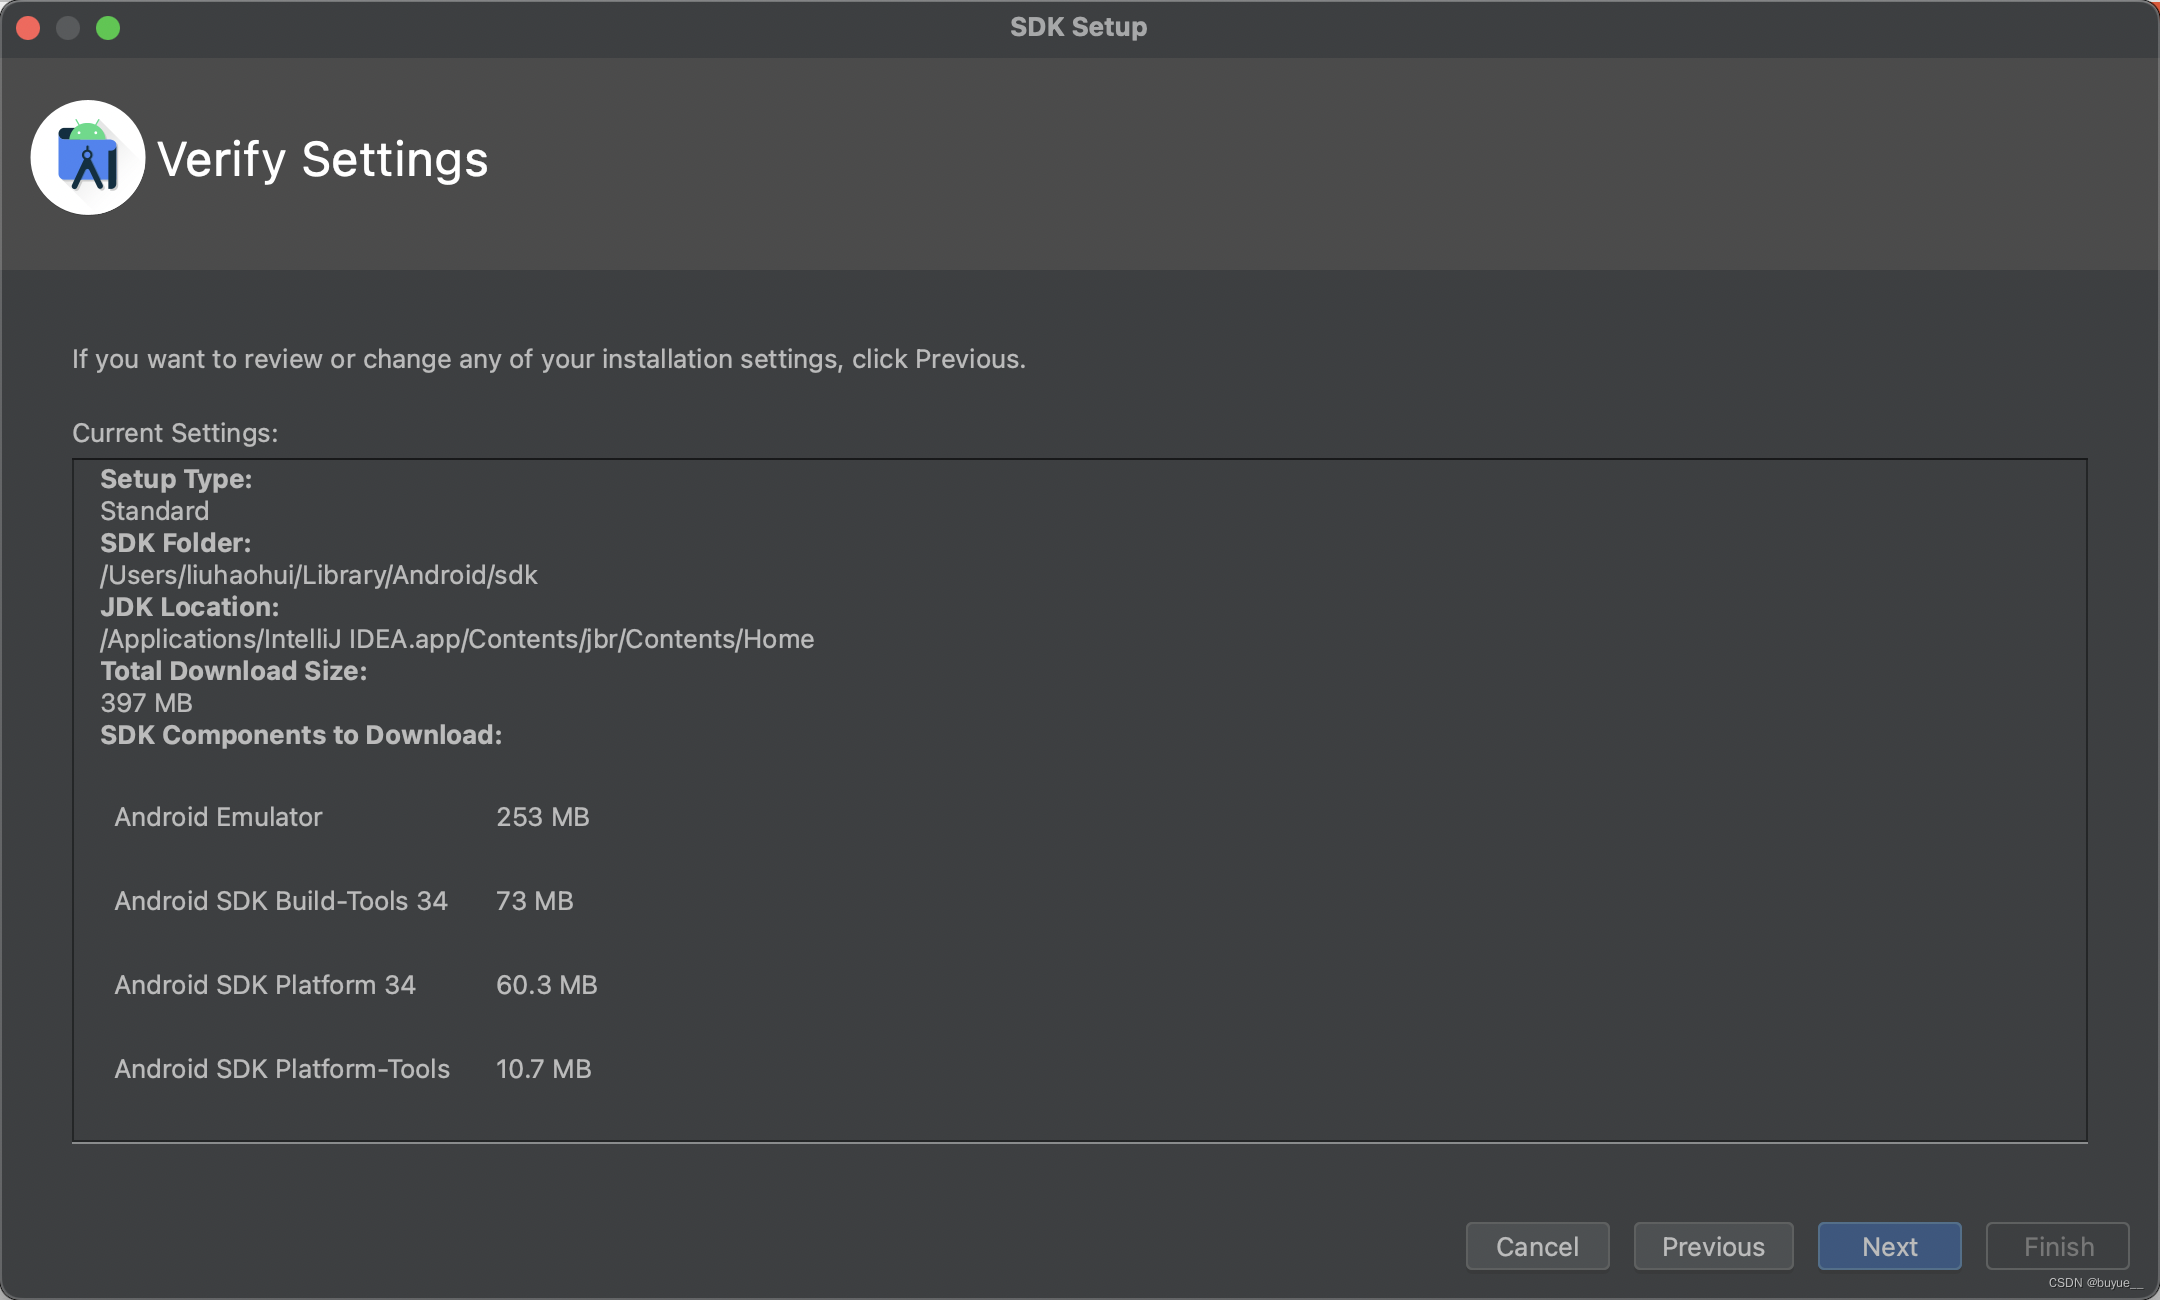Close the SDK Setup window
The height and width of the screenshot is (1300, 2160).
(28, 28)
